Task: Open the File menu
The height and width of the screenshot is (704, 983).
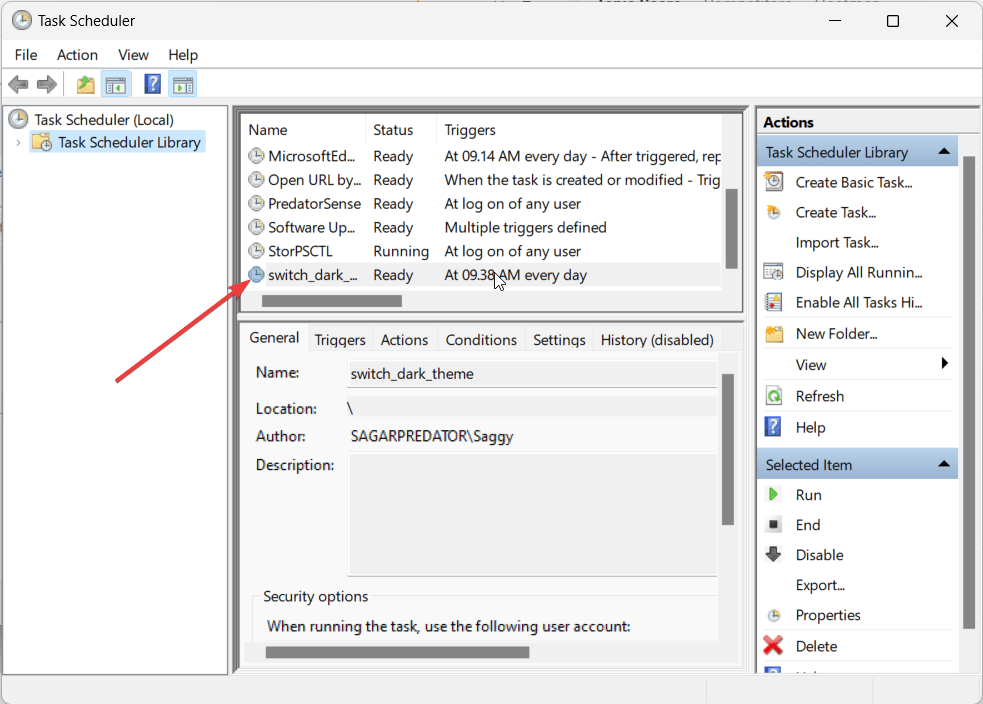Action: pyautogui.click(x=26, y=55)
